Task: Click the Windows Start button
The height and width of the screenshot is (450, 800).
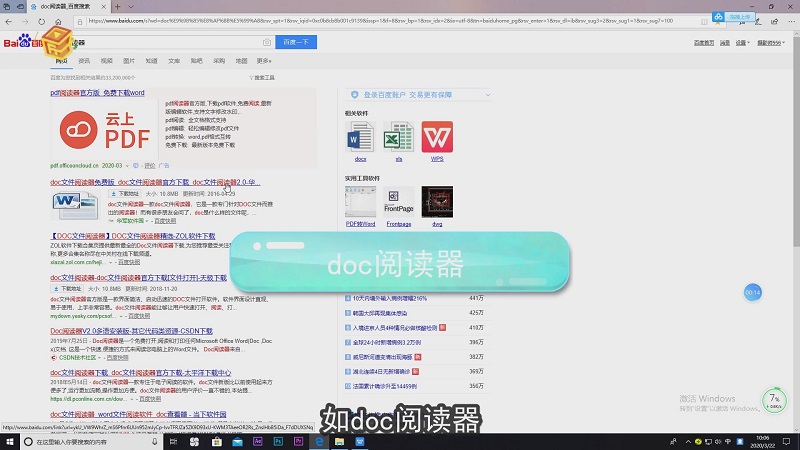Action: pos(8,441)
